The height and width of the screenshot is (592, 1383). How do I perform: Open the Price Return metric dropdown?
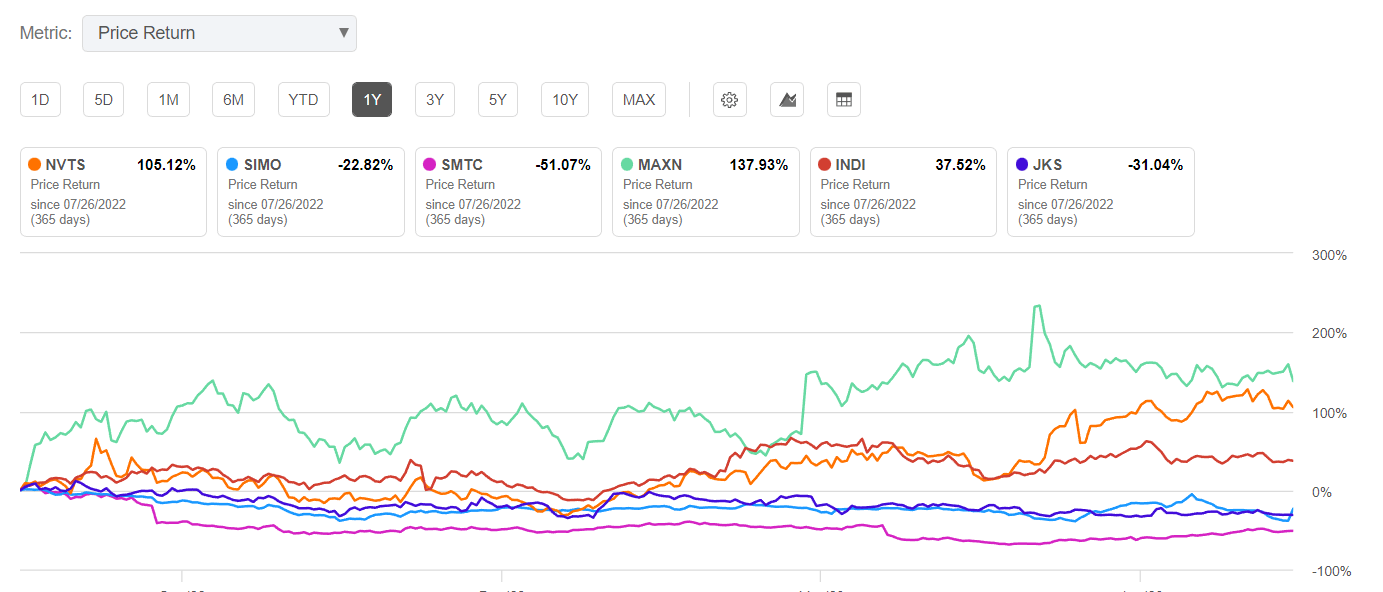[x=219, y=33]
